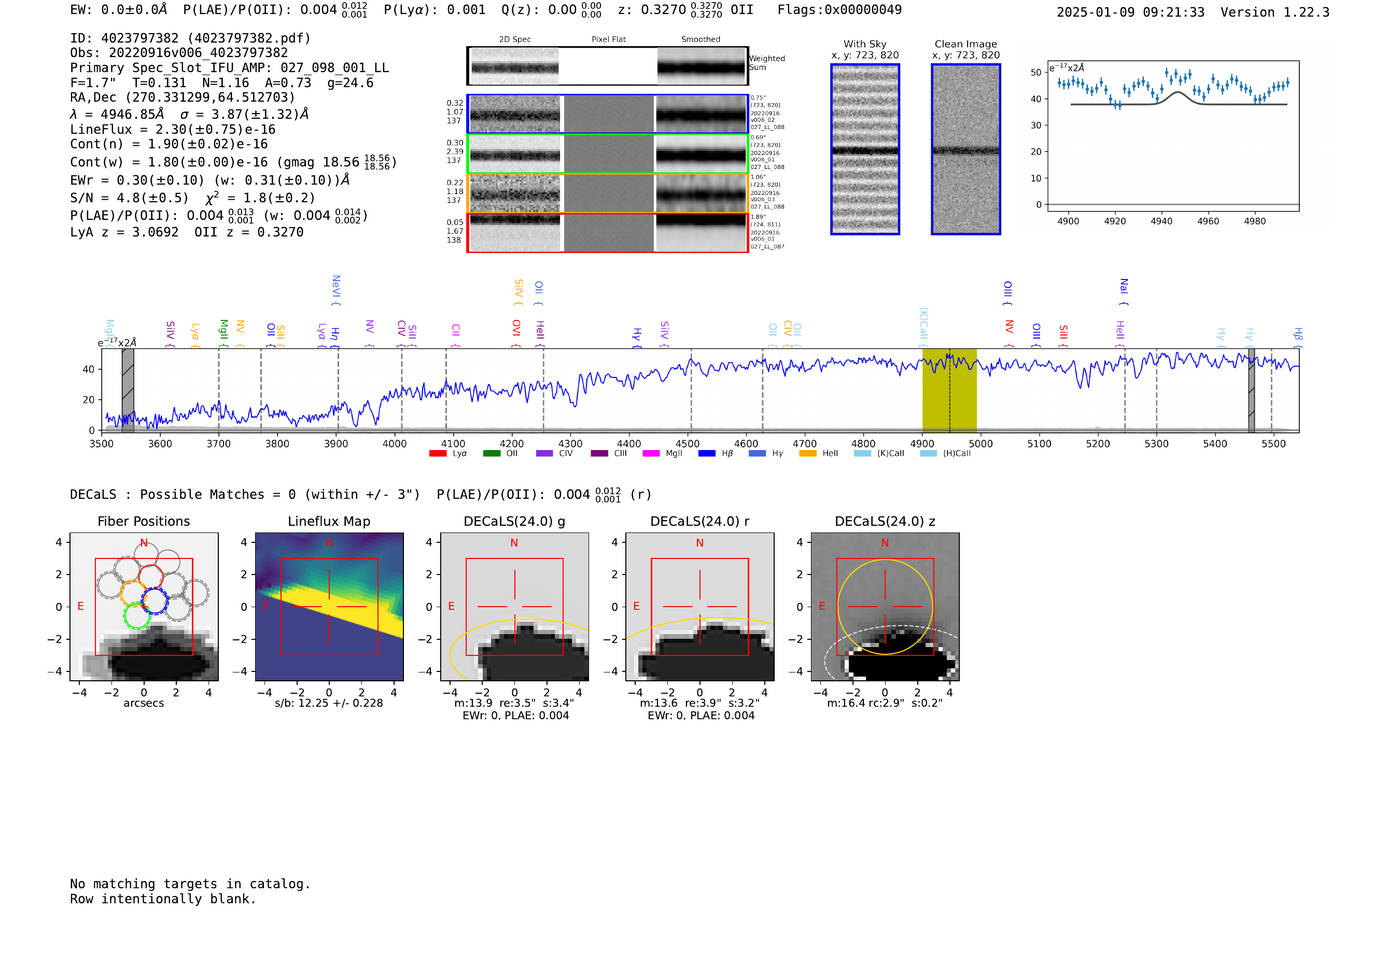Click the NaI line label above spectrum
Viewport: 1400px width, 953px height.
[x=1124, y=292]
